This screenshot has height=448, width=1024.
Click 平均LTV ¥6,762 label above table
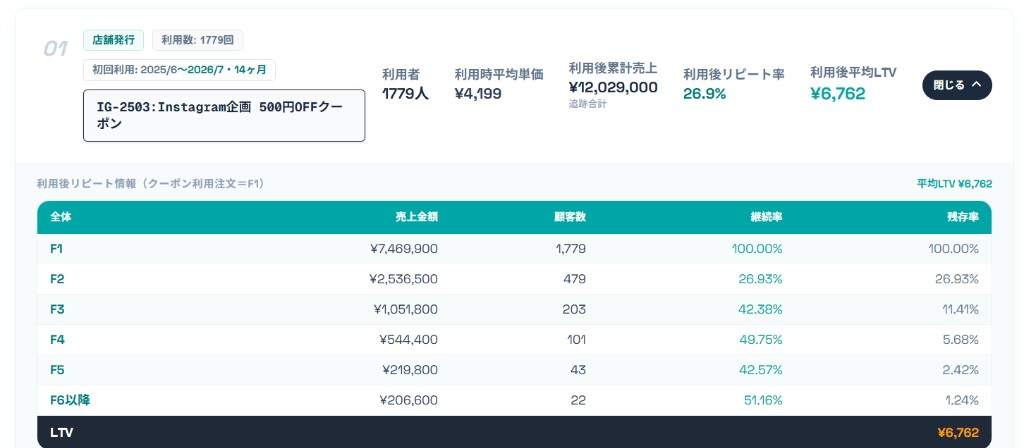click(954, 184)
